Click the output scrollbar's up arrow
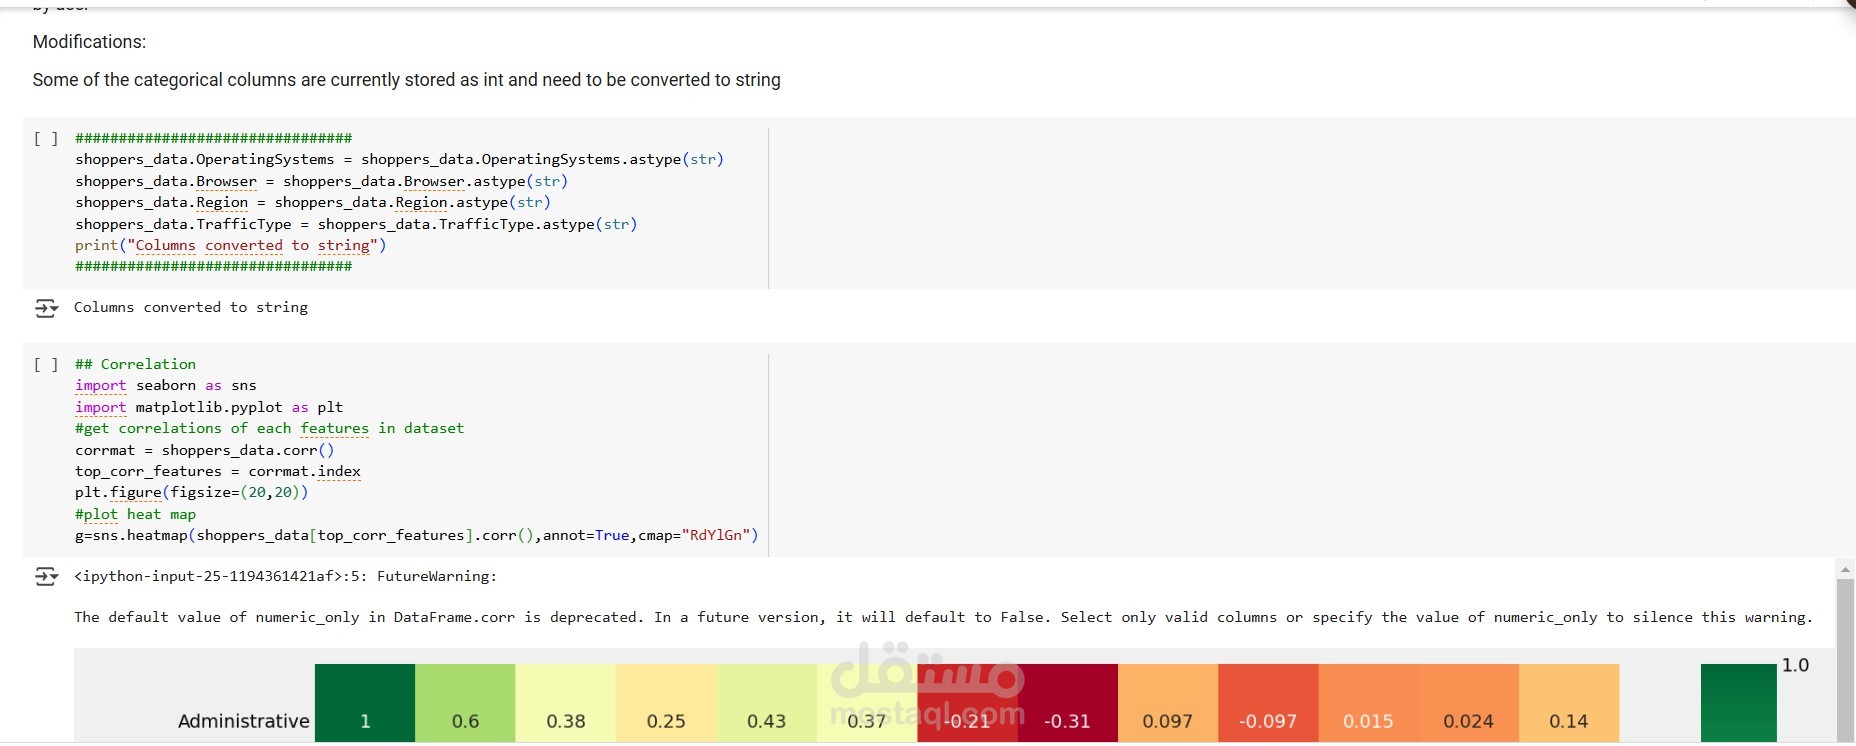Image resolution: width=1856 pixels, height=746 pixels. pyautogui.click(x=1845, y=569)
